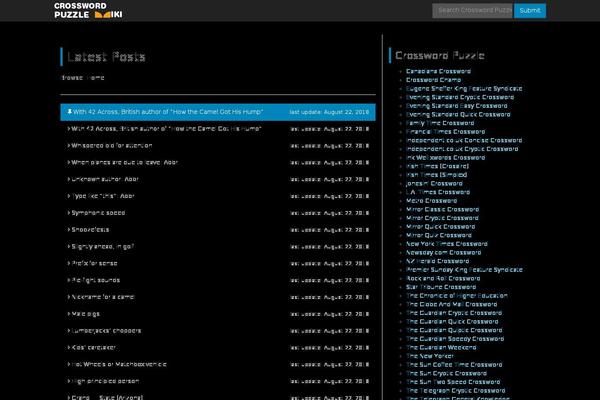Click the pin icon on highlighted post

70,112
